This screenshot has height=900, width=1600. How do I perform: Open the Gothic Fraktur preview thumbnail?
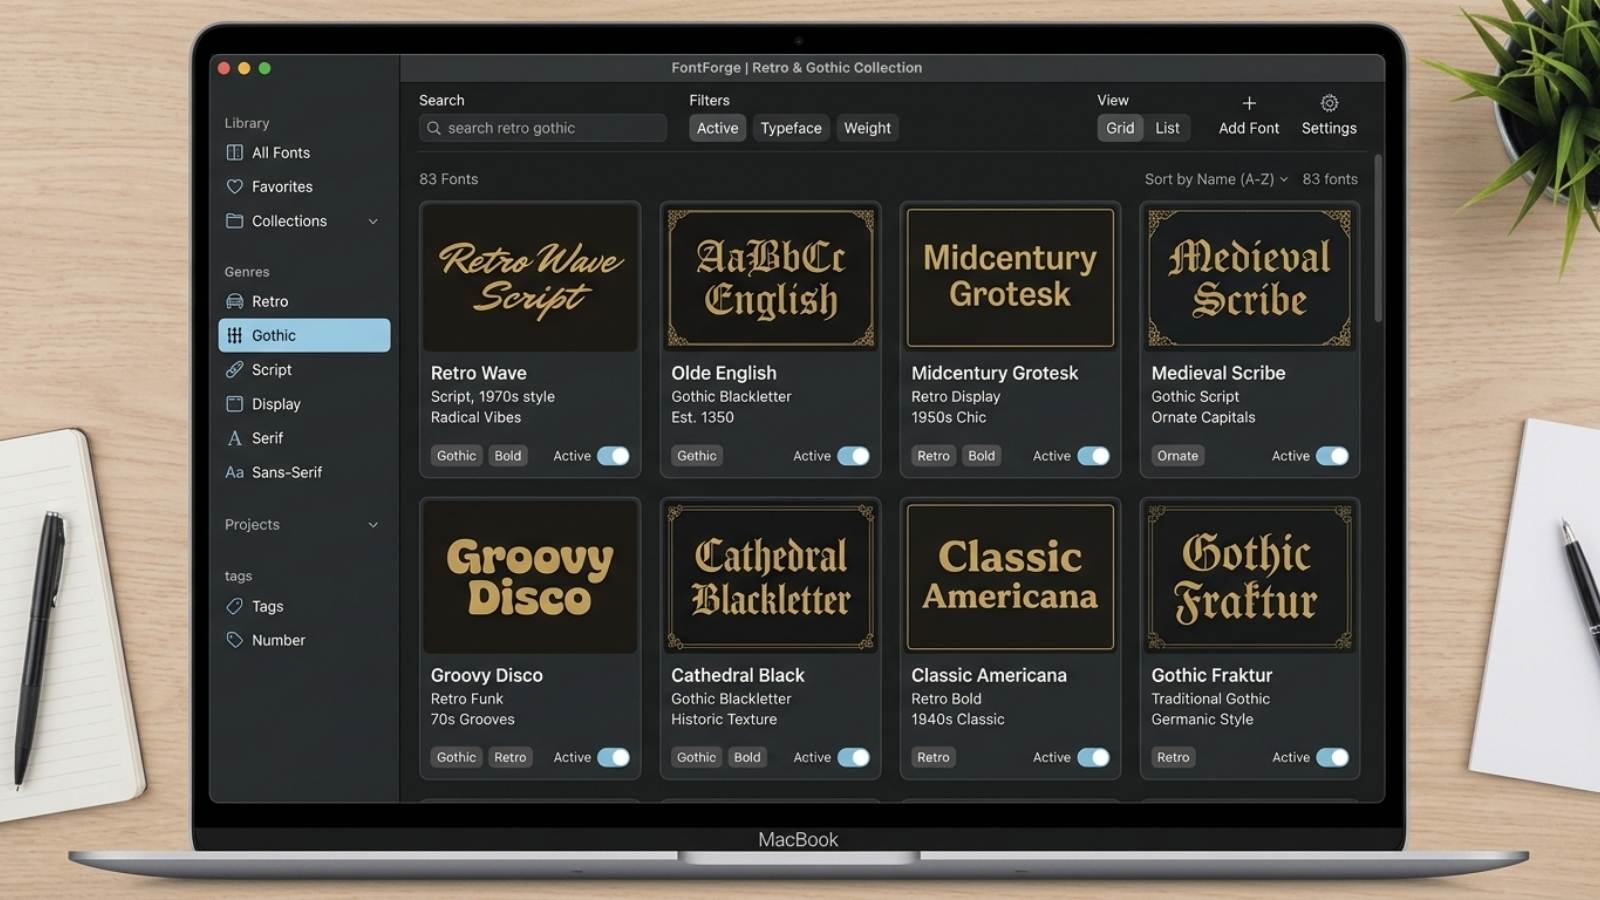(1250, 577)
